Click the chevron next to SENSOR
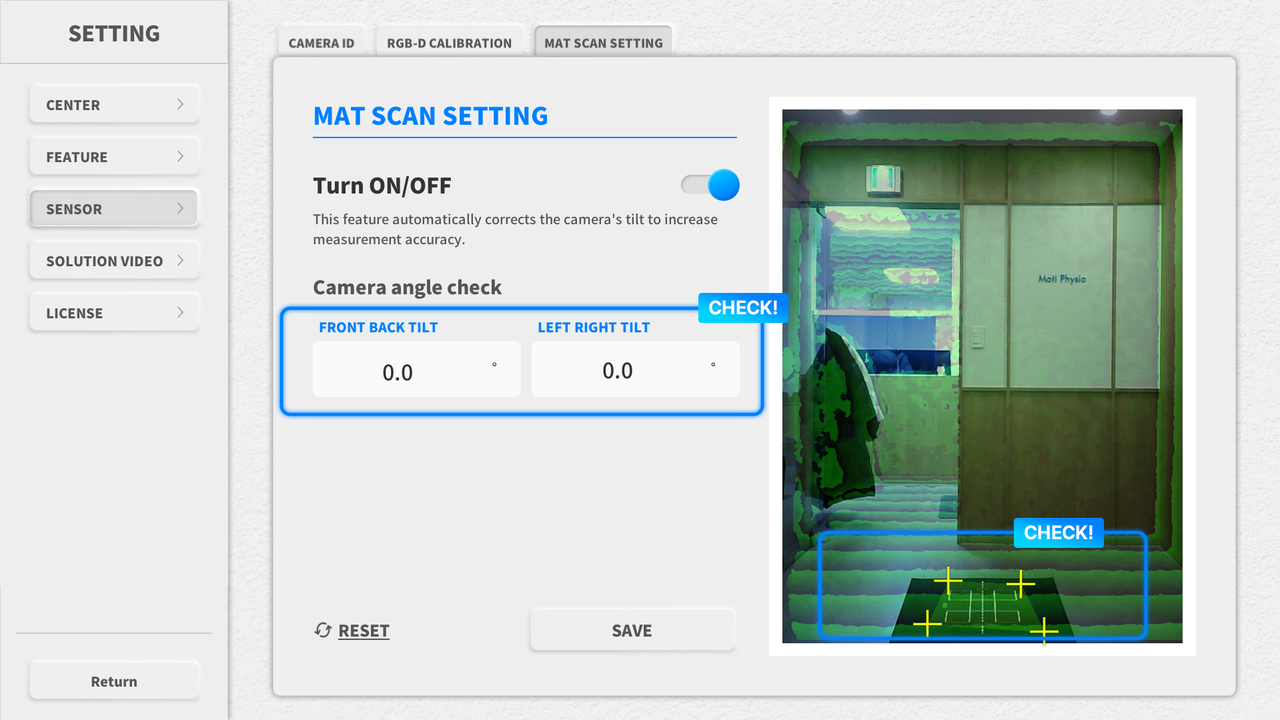The width and height of the screenshot is (1280, 720). coord(180,208)
